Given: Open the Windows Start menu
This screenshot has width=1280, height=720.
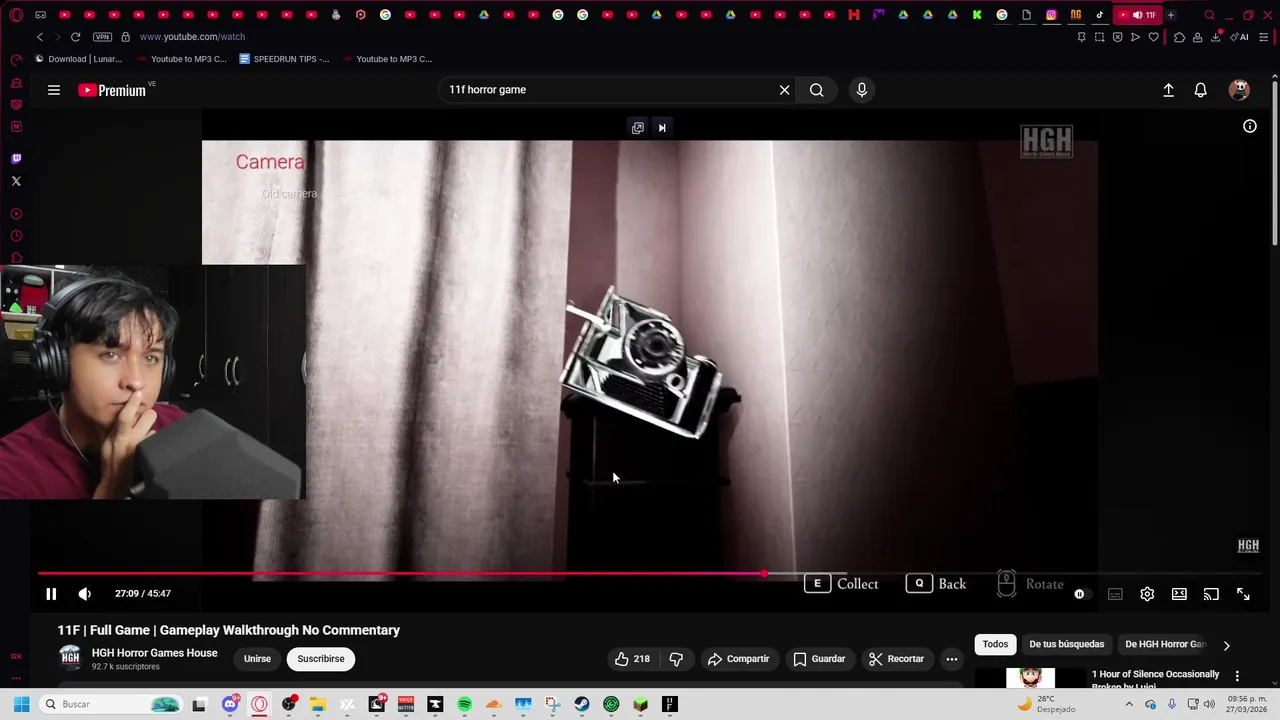Looking at the screenshot, I should tap(21, 704).
